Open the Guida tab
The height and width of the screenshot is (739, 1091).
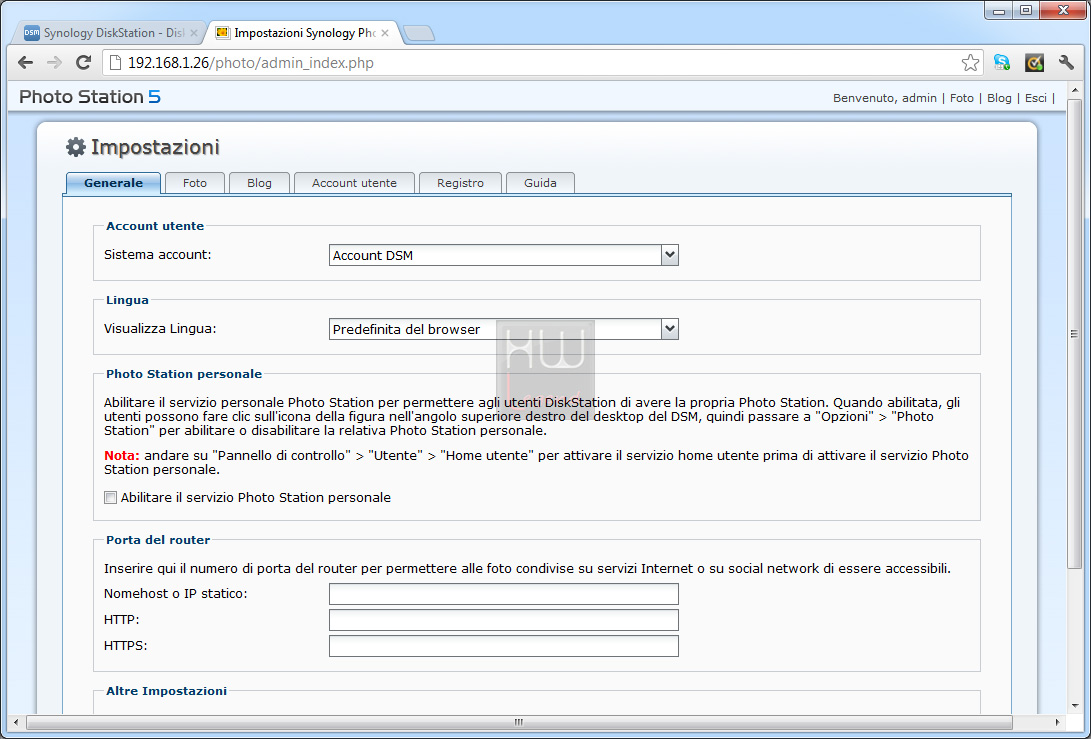(540, 183)
